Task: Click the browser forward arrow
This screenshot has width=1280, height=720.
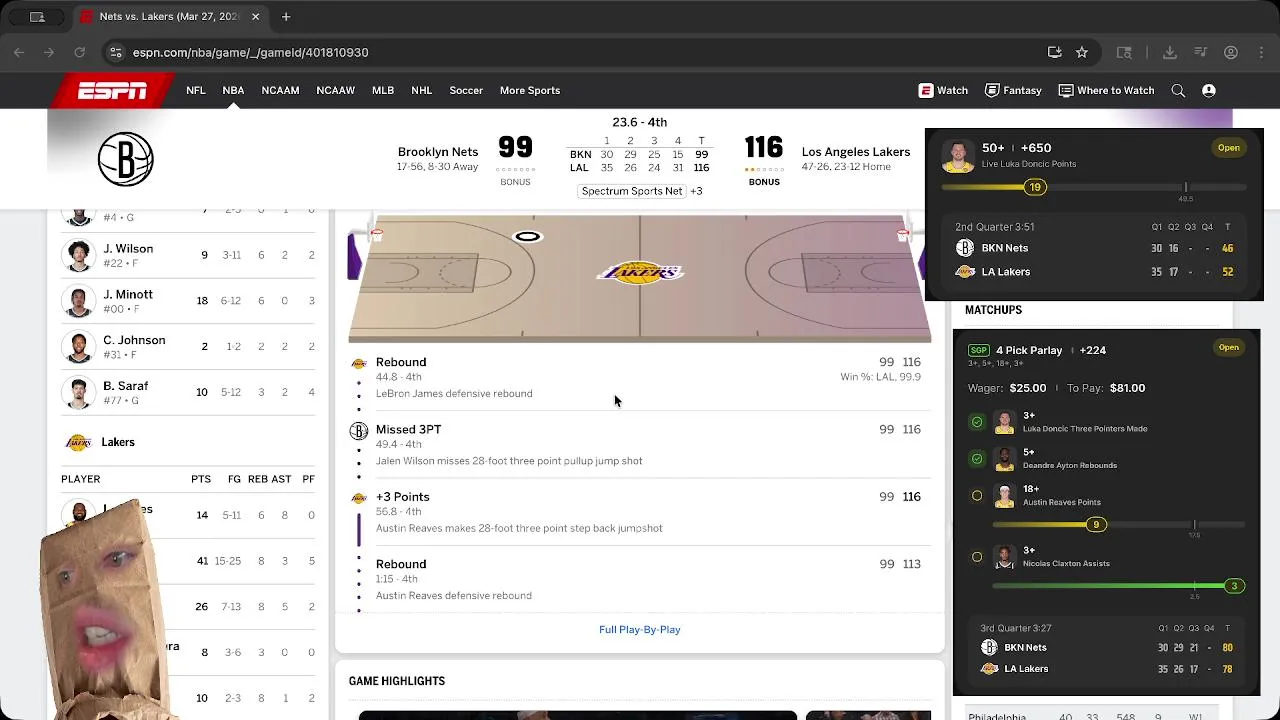Action: (49, 52)
